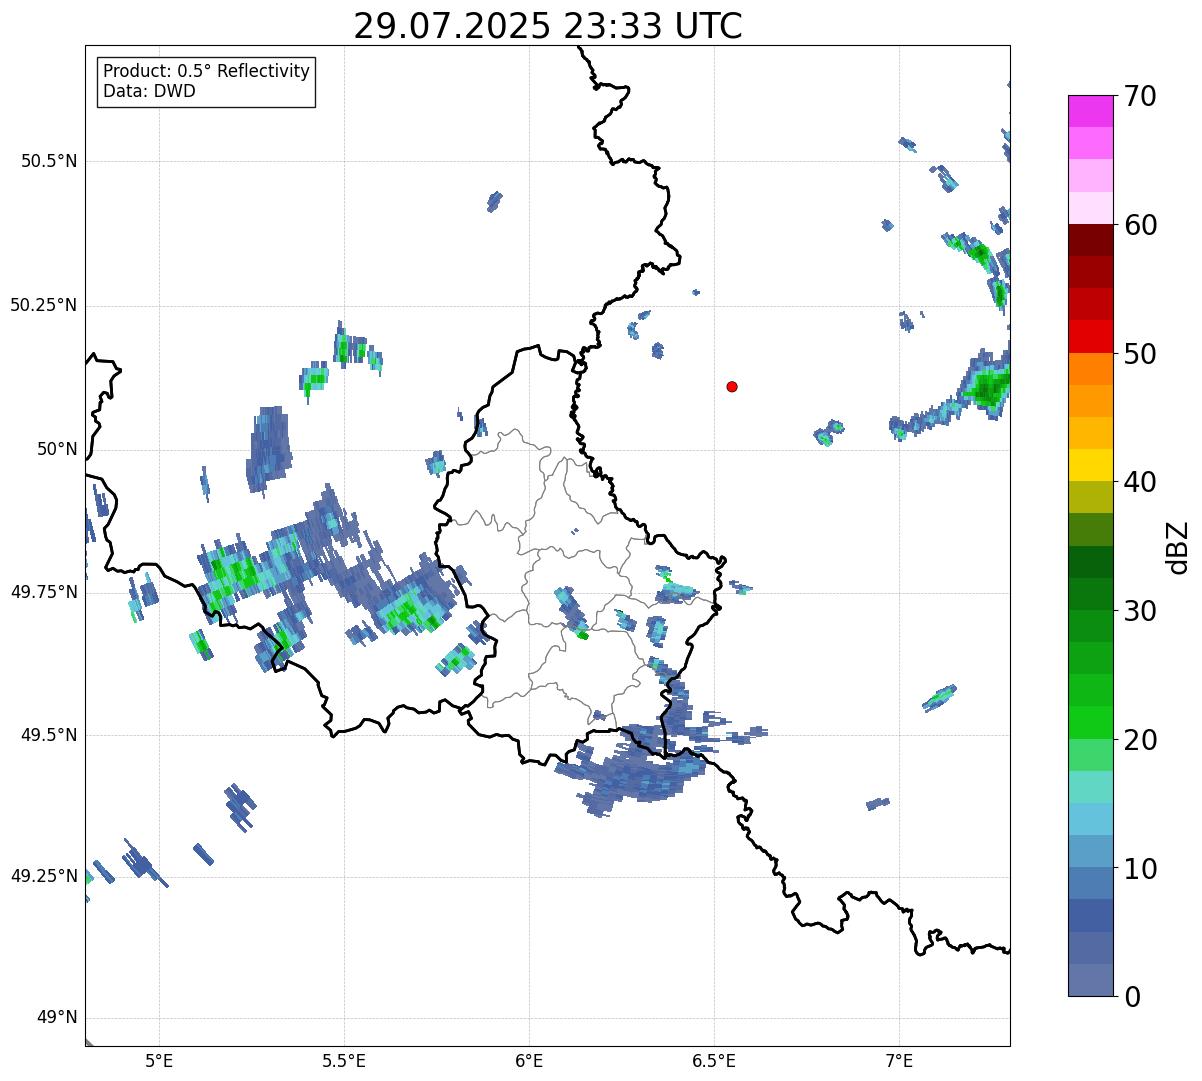Click the Product: 0.5° Reflectivity label
1202x1081 pixels.
(x=206, y=72)
